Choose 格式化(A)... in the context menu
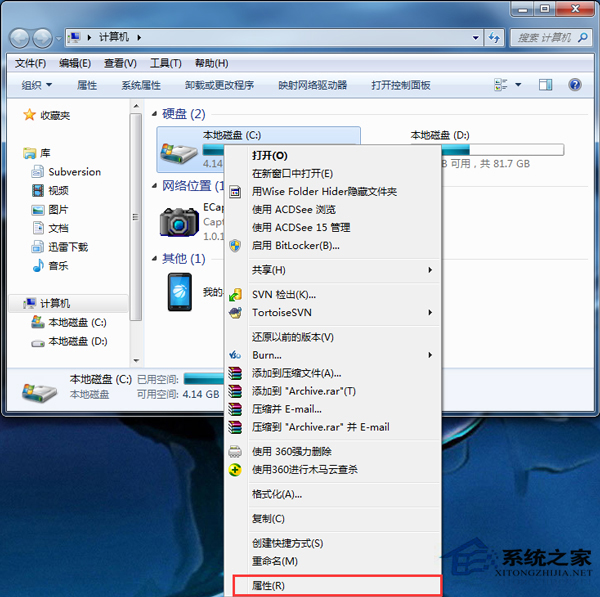The width and height of the screenshot is (600, 597). pyautogui.click(x=332, y=494)
